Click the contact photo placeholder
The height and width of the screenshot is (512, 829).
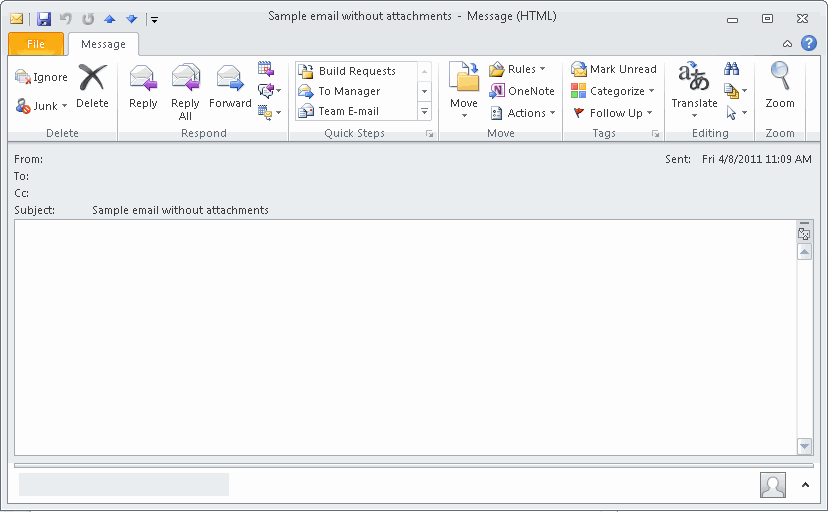click(x=773, y=485)
